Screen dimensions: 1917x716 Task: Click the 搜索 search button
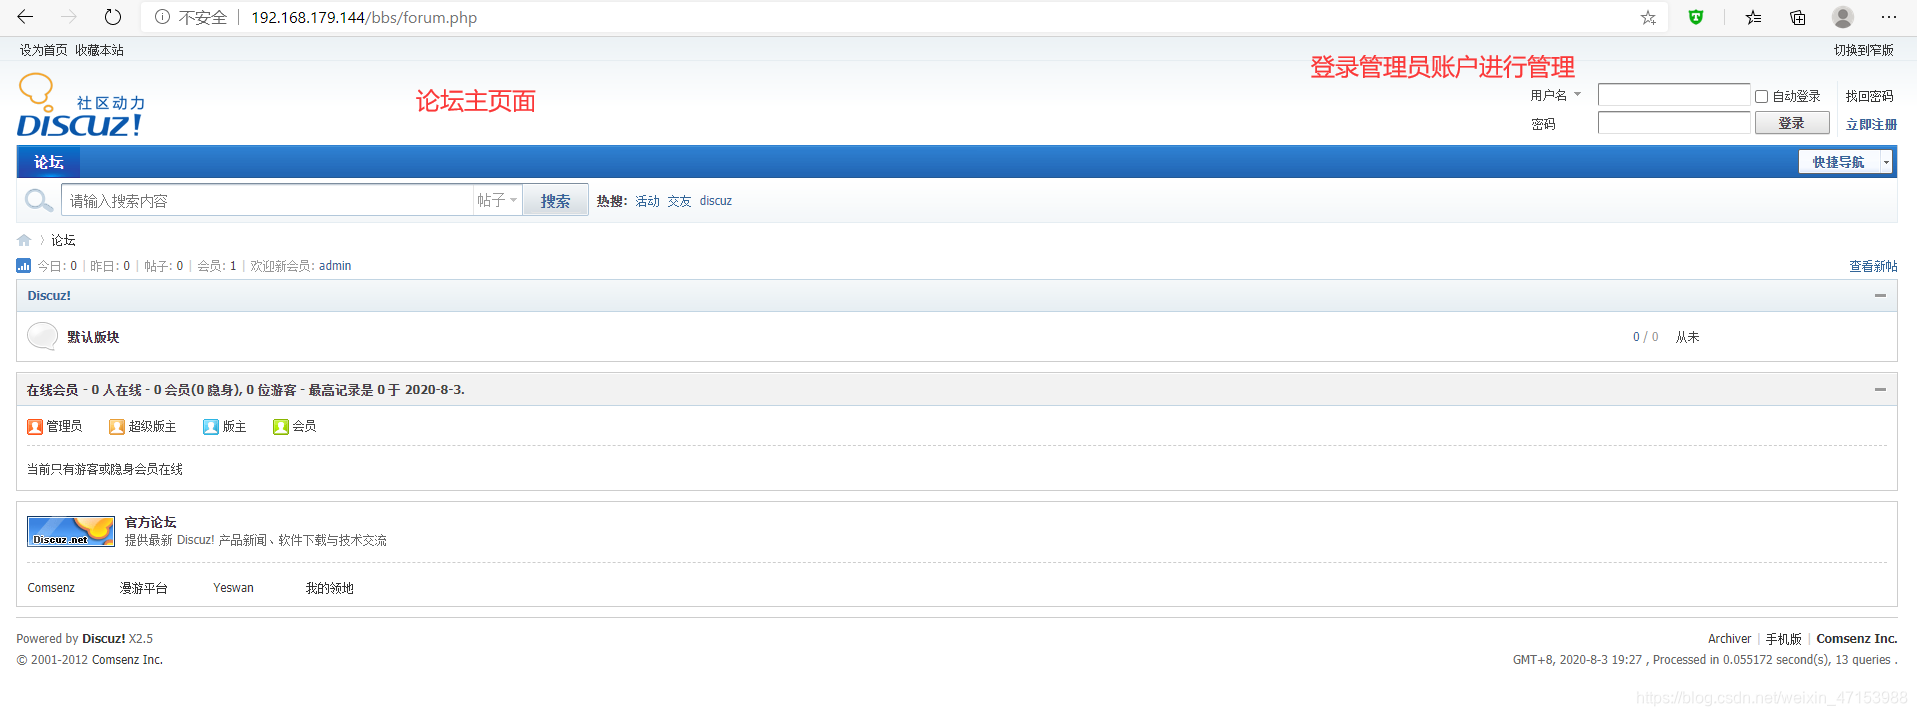coord(555,201)
